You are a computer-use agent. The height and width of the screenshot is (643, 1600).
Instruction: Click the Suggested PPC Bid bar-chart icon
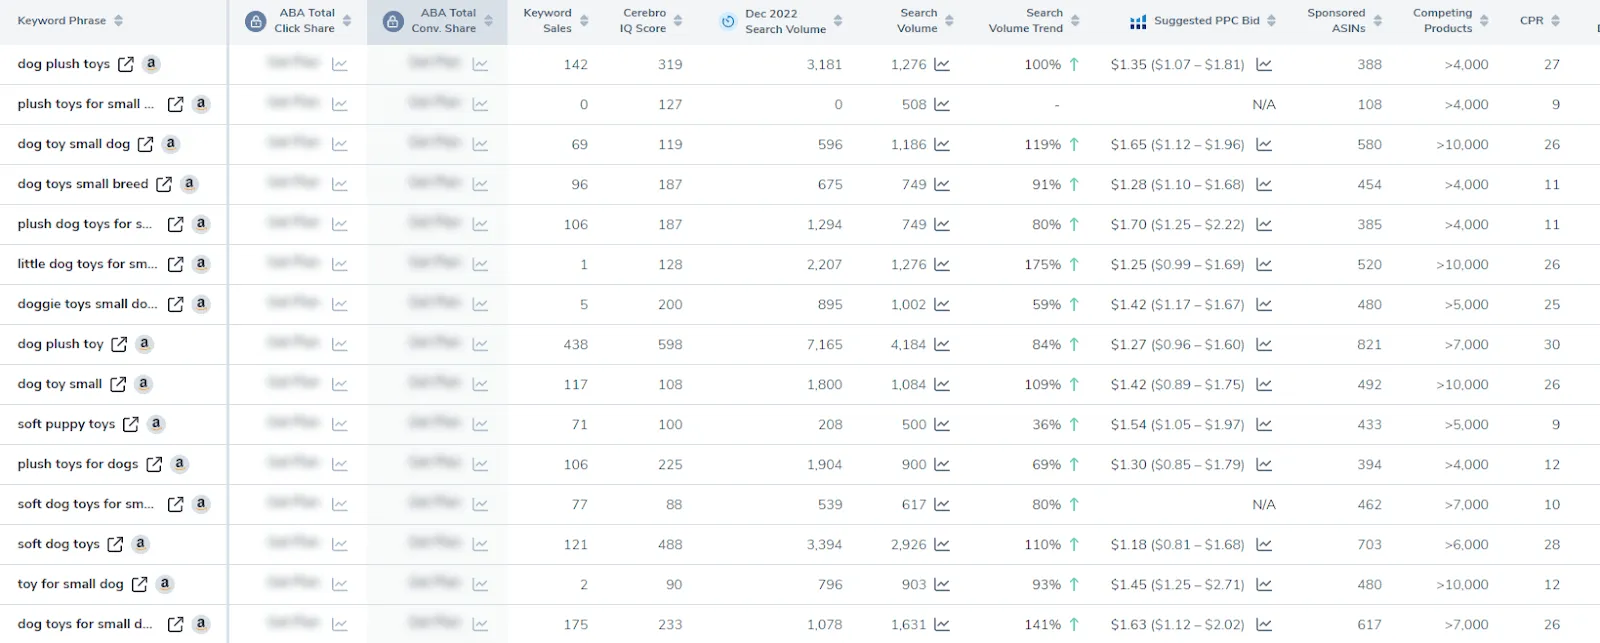(x=1138, y=21)
